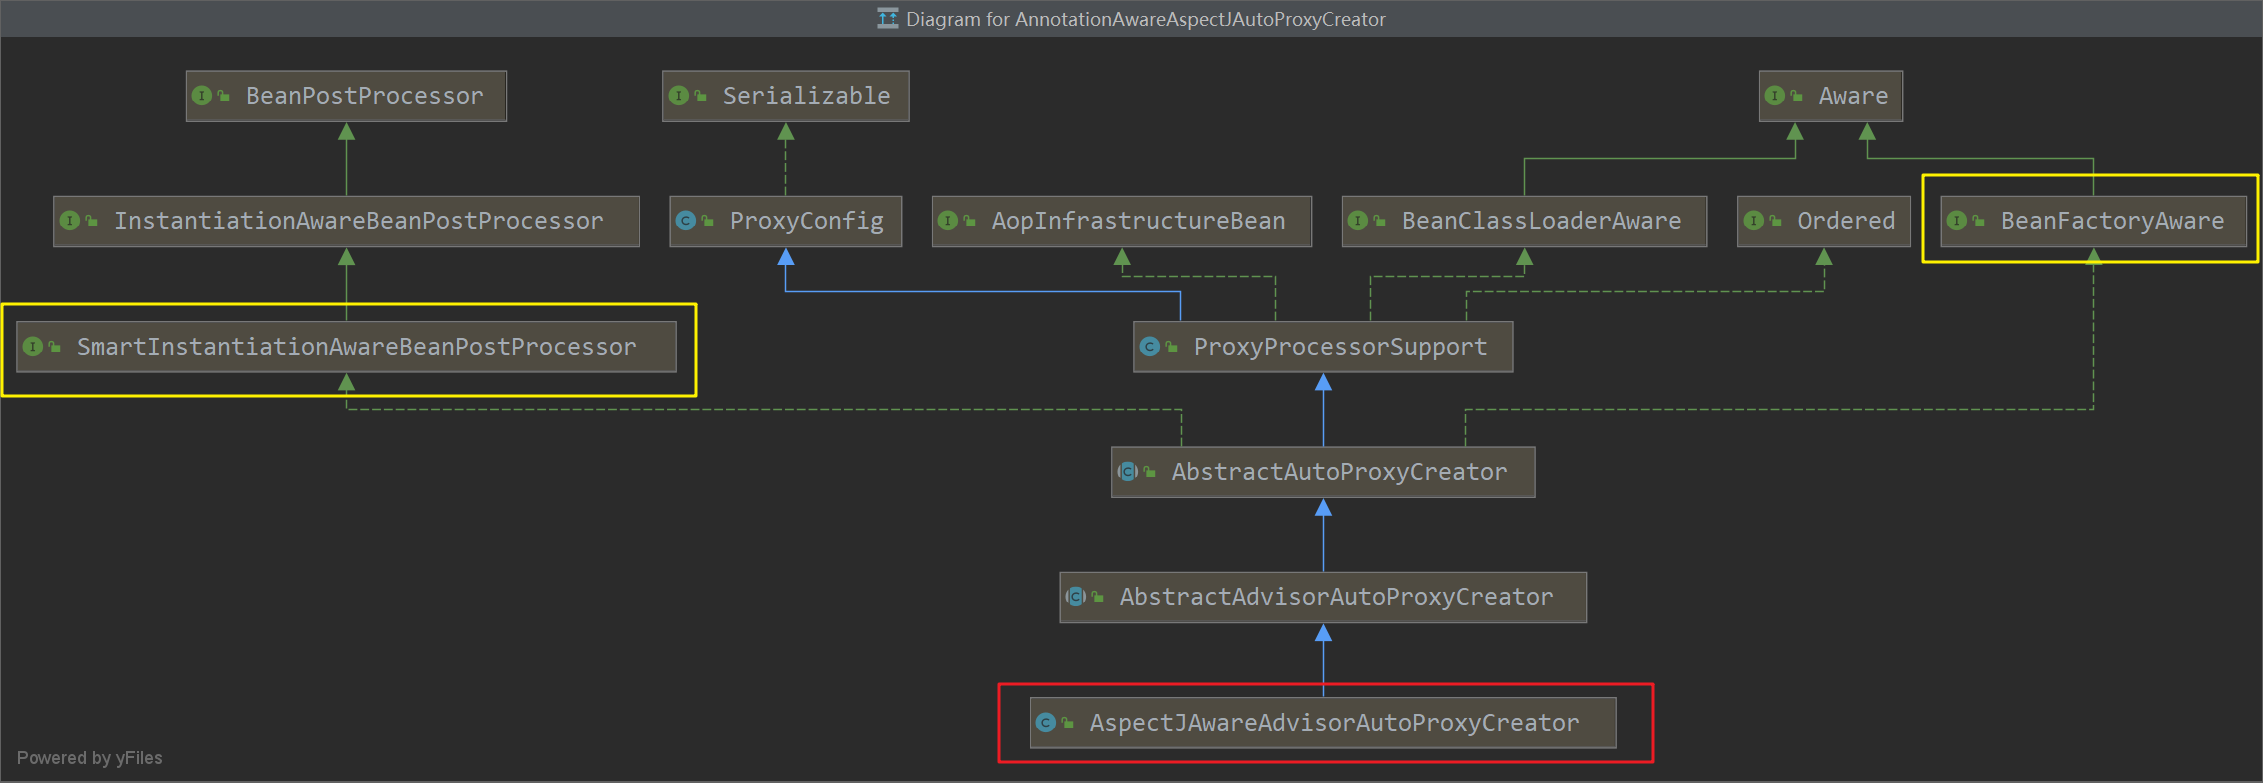Click abstract class icon on AbstractAutoProxyCreator
Screen dimensions: 2263x783
(x=1128, y=472)
